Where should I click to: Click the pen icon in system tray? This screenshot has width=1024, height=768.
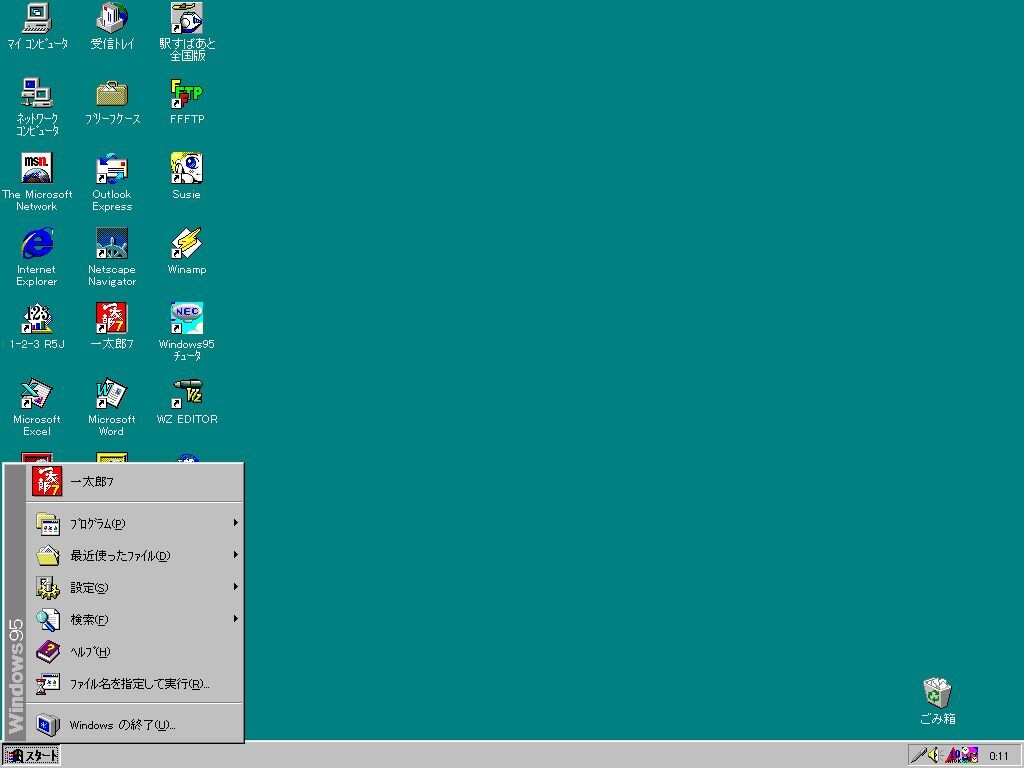pos(918,756)
